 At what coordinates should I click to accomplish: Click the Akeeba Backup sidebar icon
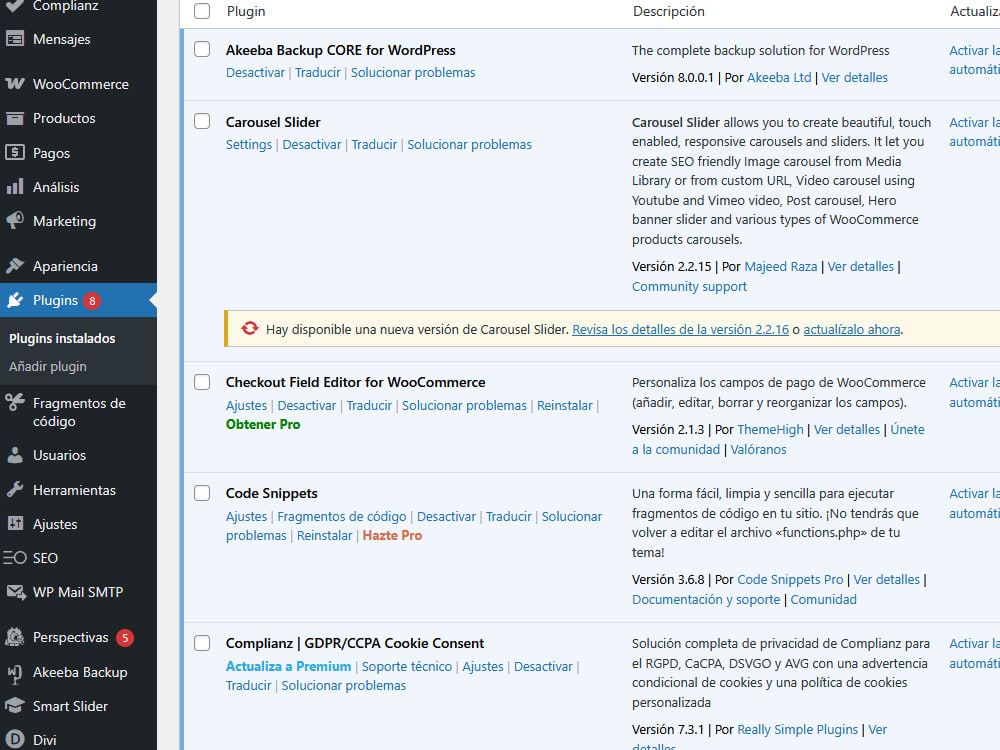[15, 673]
